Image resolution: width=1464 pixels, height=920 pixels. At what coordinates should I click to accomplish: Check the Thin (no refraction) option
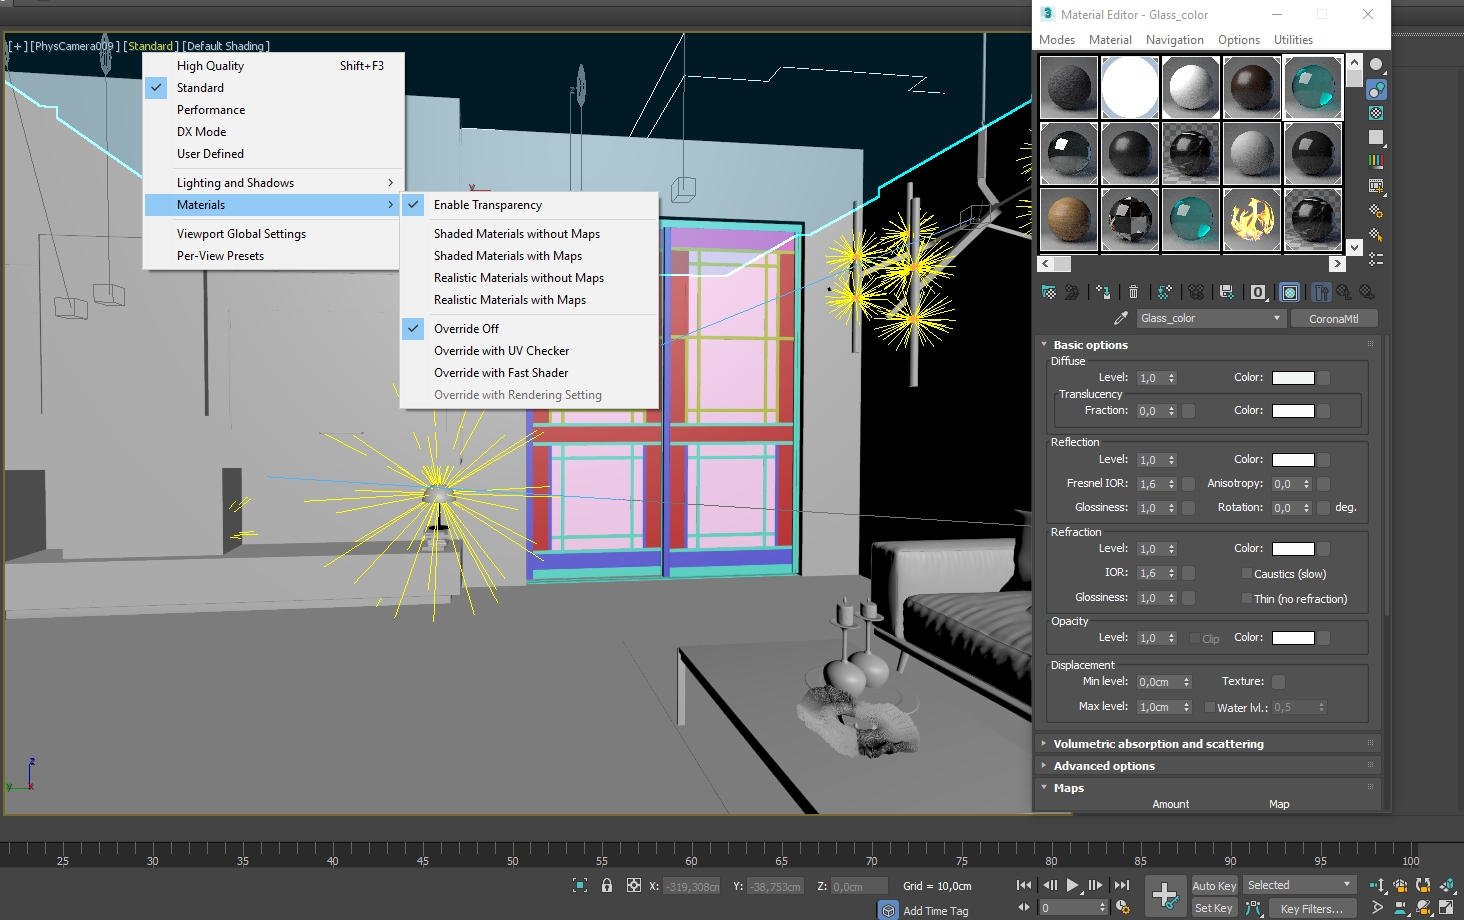pyautogui.click(x=1247, y=599)
